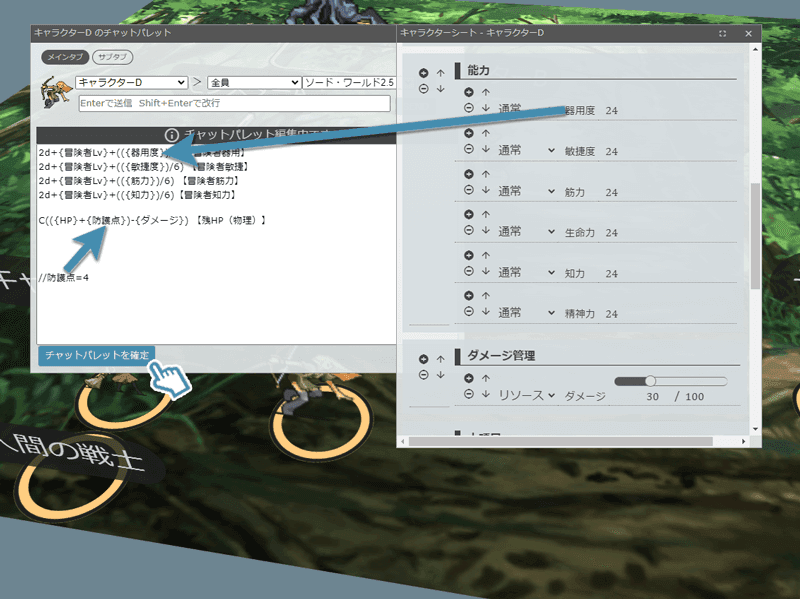Viewport: 800px width, 599px height.
Task: Move 精神力 row up
Action: pyautogui.click(x=486, y=295)
